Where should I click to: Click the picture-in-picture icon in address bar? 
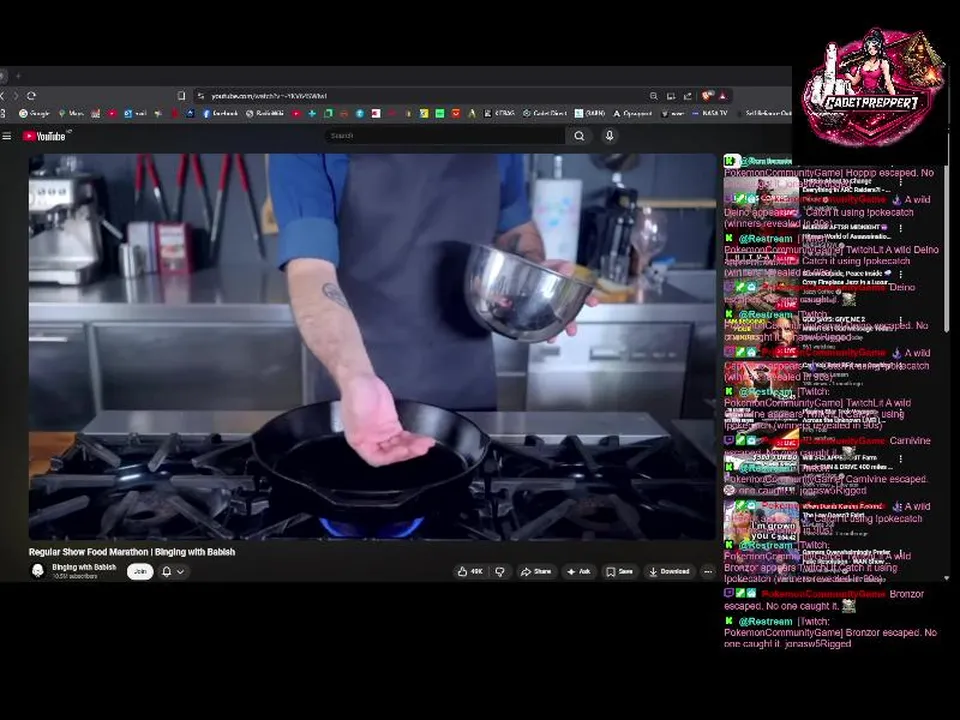671,96
